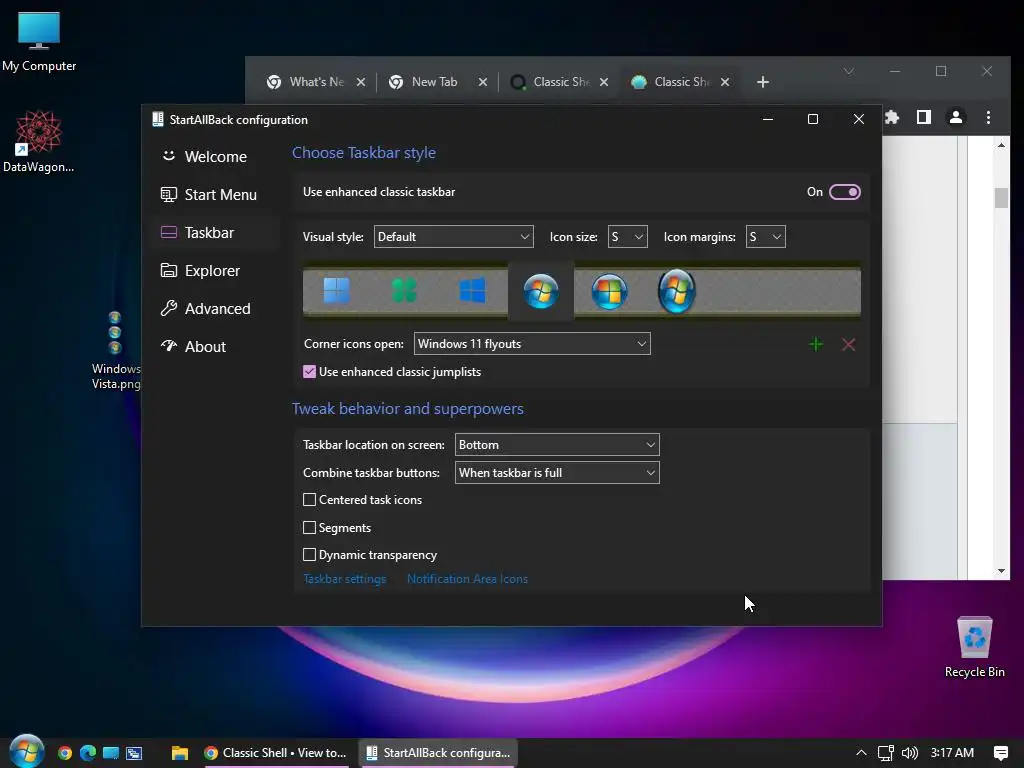Click Show Desktop icon in quick launch
1024x768 pixels.
click(111, 753)
